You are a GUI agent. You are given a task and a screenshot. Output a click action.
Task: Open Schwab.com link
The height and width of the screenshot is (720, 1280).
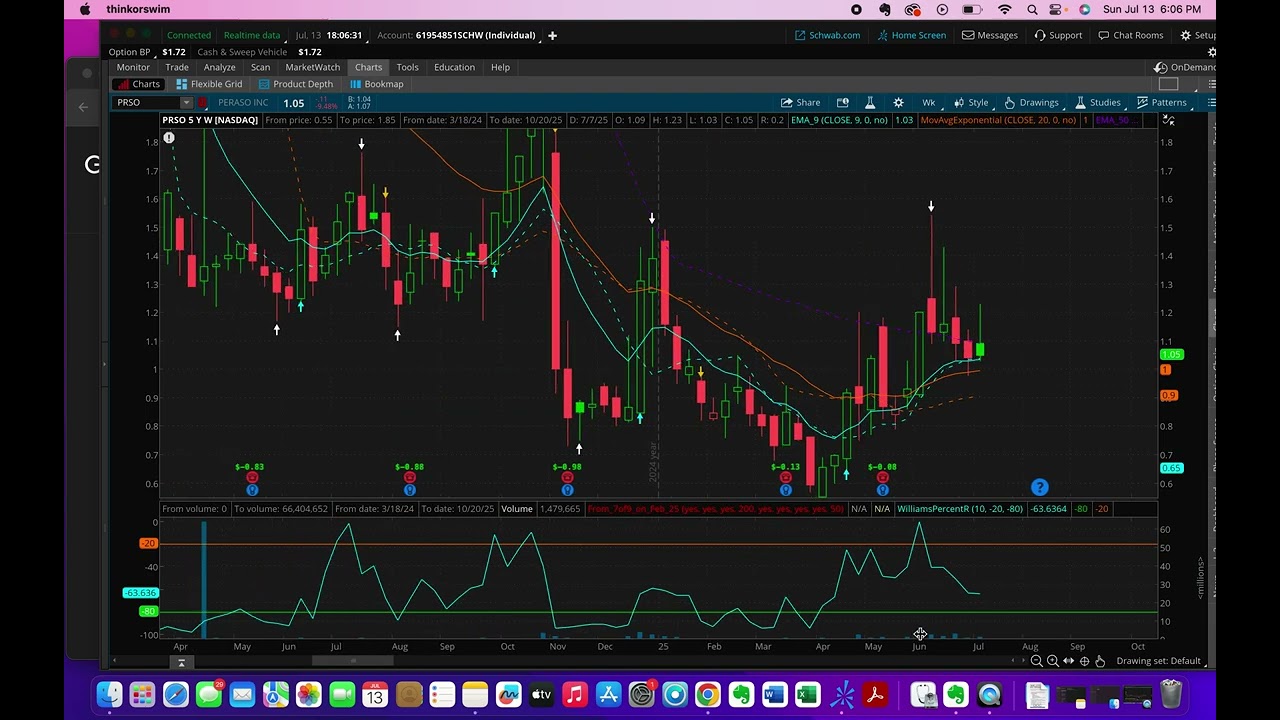click(x=828, y=35)
